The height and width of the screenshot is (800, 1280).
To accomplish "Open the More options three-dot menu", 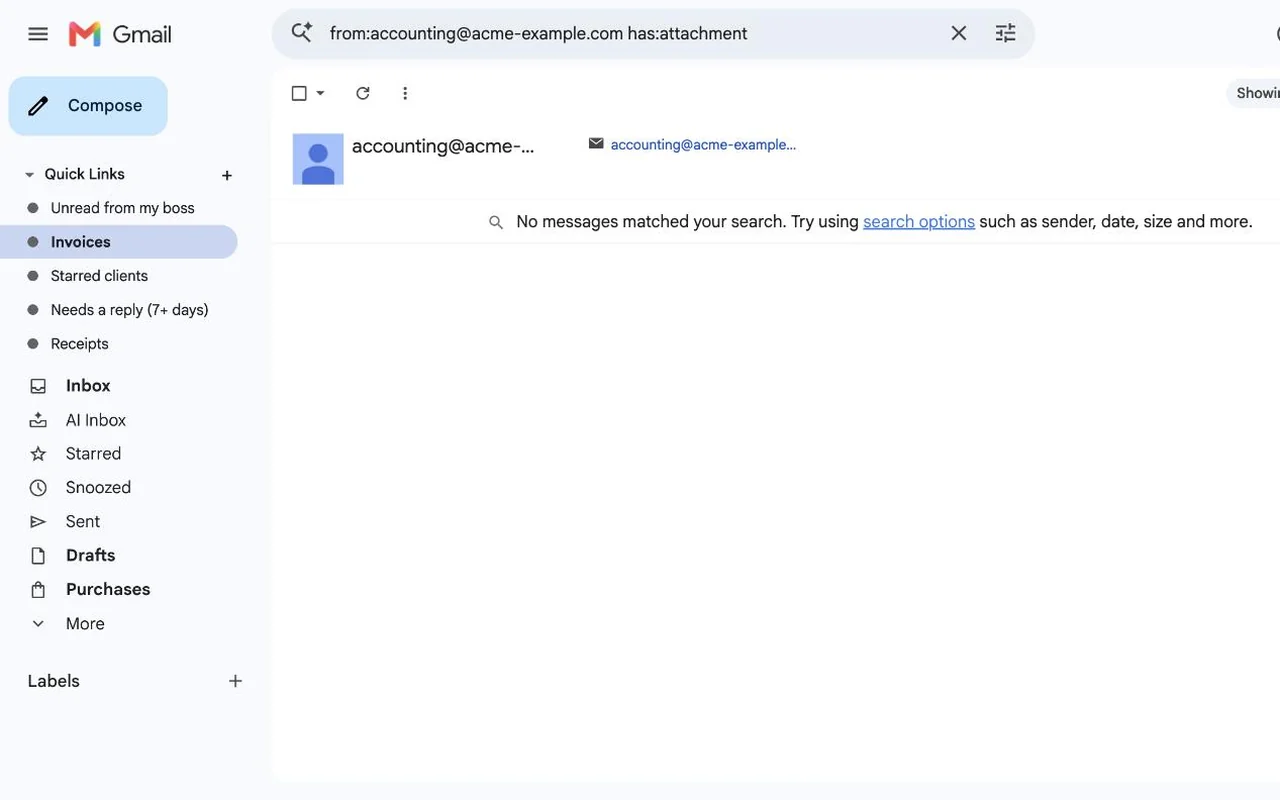I will (x=405, y=93).
